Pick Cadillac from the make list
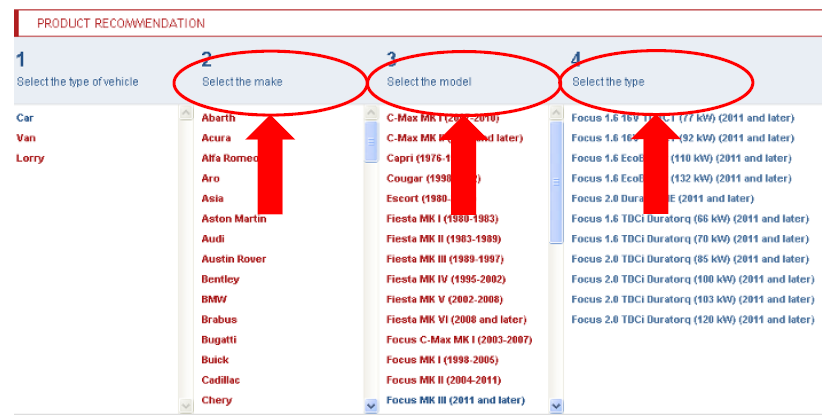 pyautogui.click(x=221, y=380)
